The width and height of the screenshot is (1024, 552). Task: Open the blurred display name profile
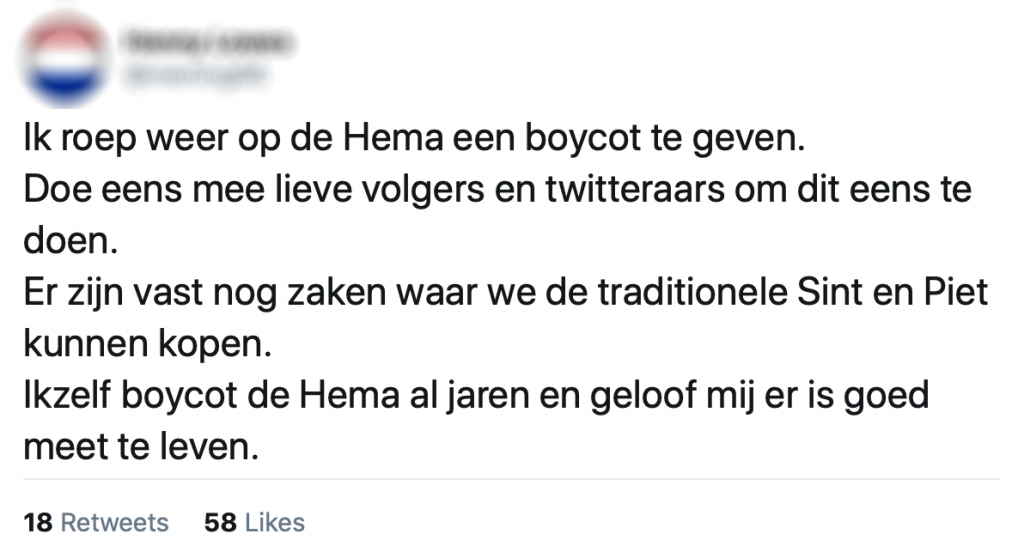click(x=206, y=40)
